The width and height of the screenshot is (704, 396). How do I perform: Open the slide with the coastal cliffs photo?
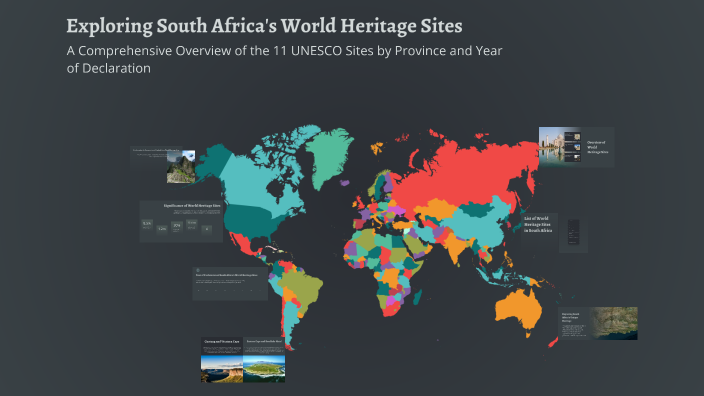coord(222,360)
